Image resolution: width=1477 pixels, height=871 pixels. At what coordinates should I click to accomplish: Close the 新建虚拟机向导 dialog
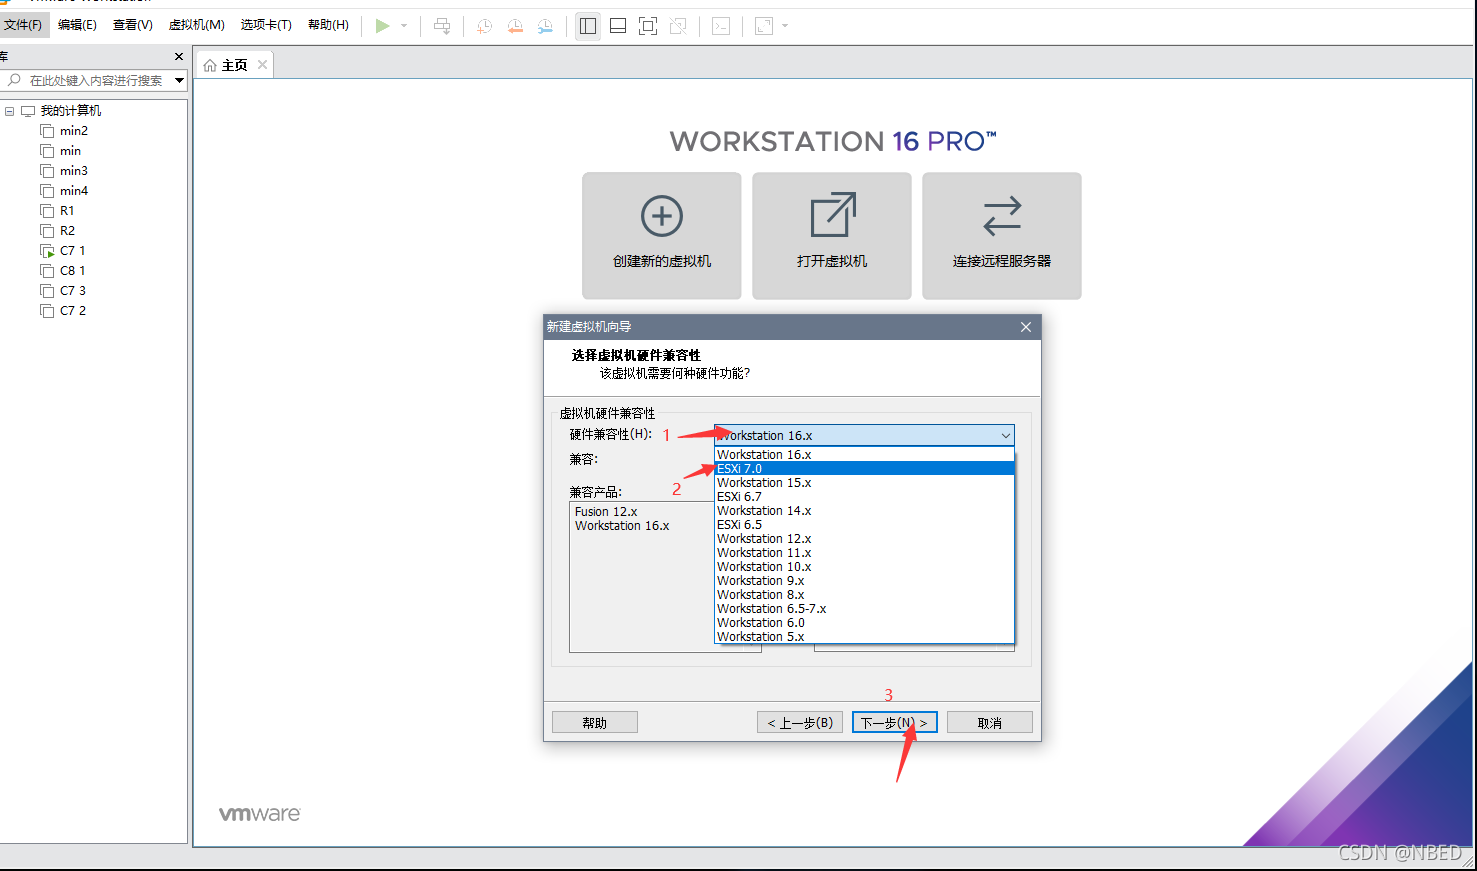coord(1026,327)
